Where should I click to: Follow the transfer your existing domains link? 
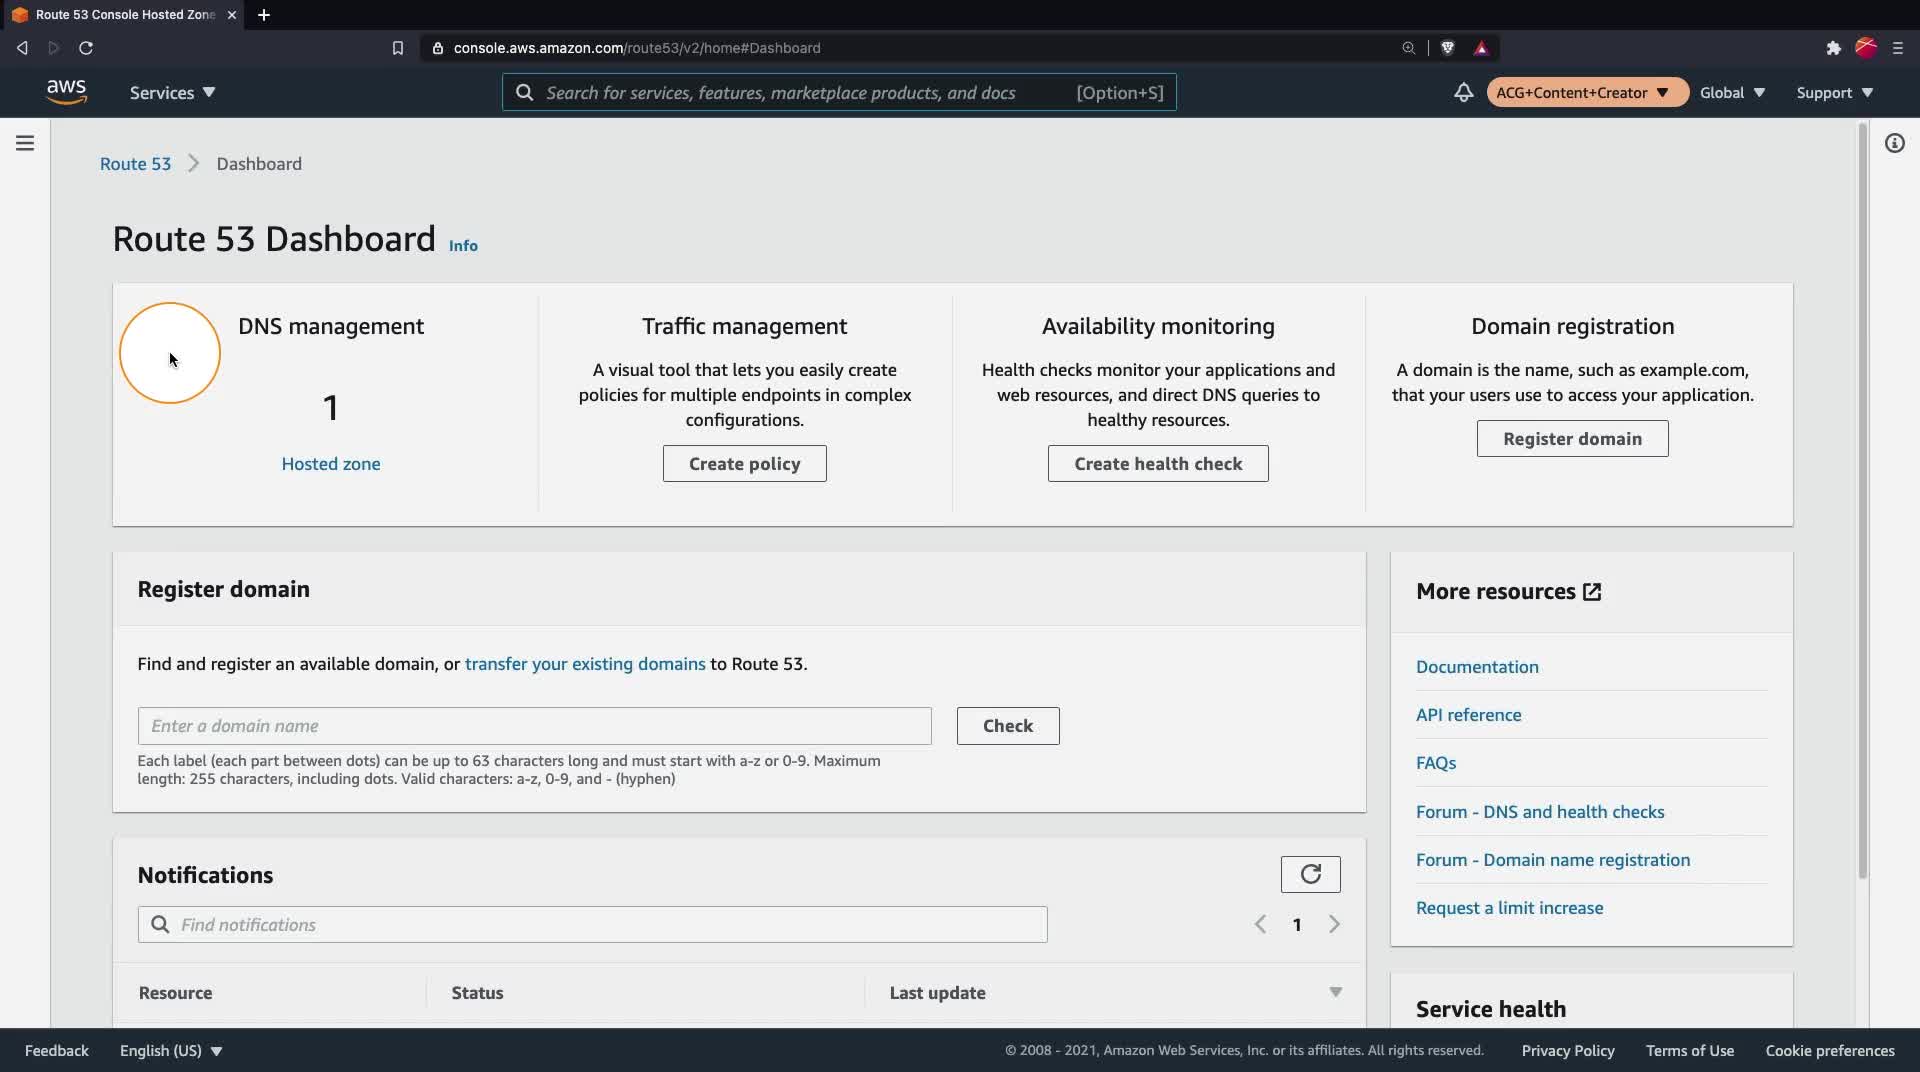(585, 664)
